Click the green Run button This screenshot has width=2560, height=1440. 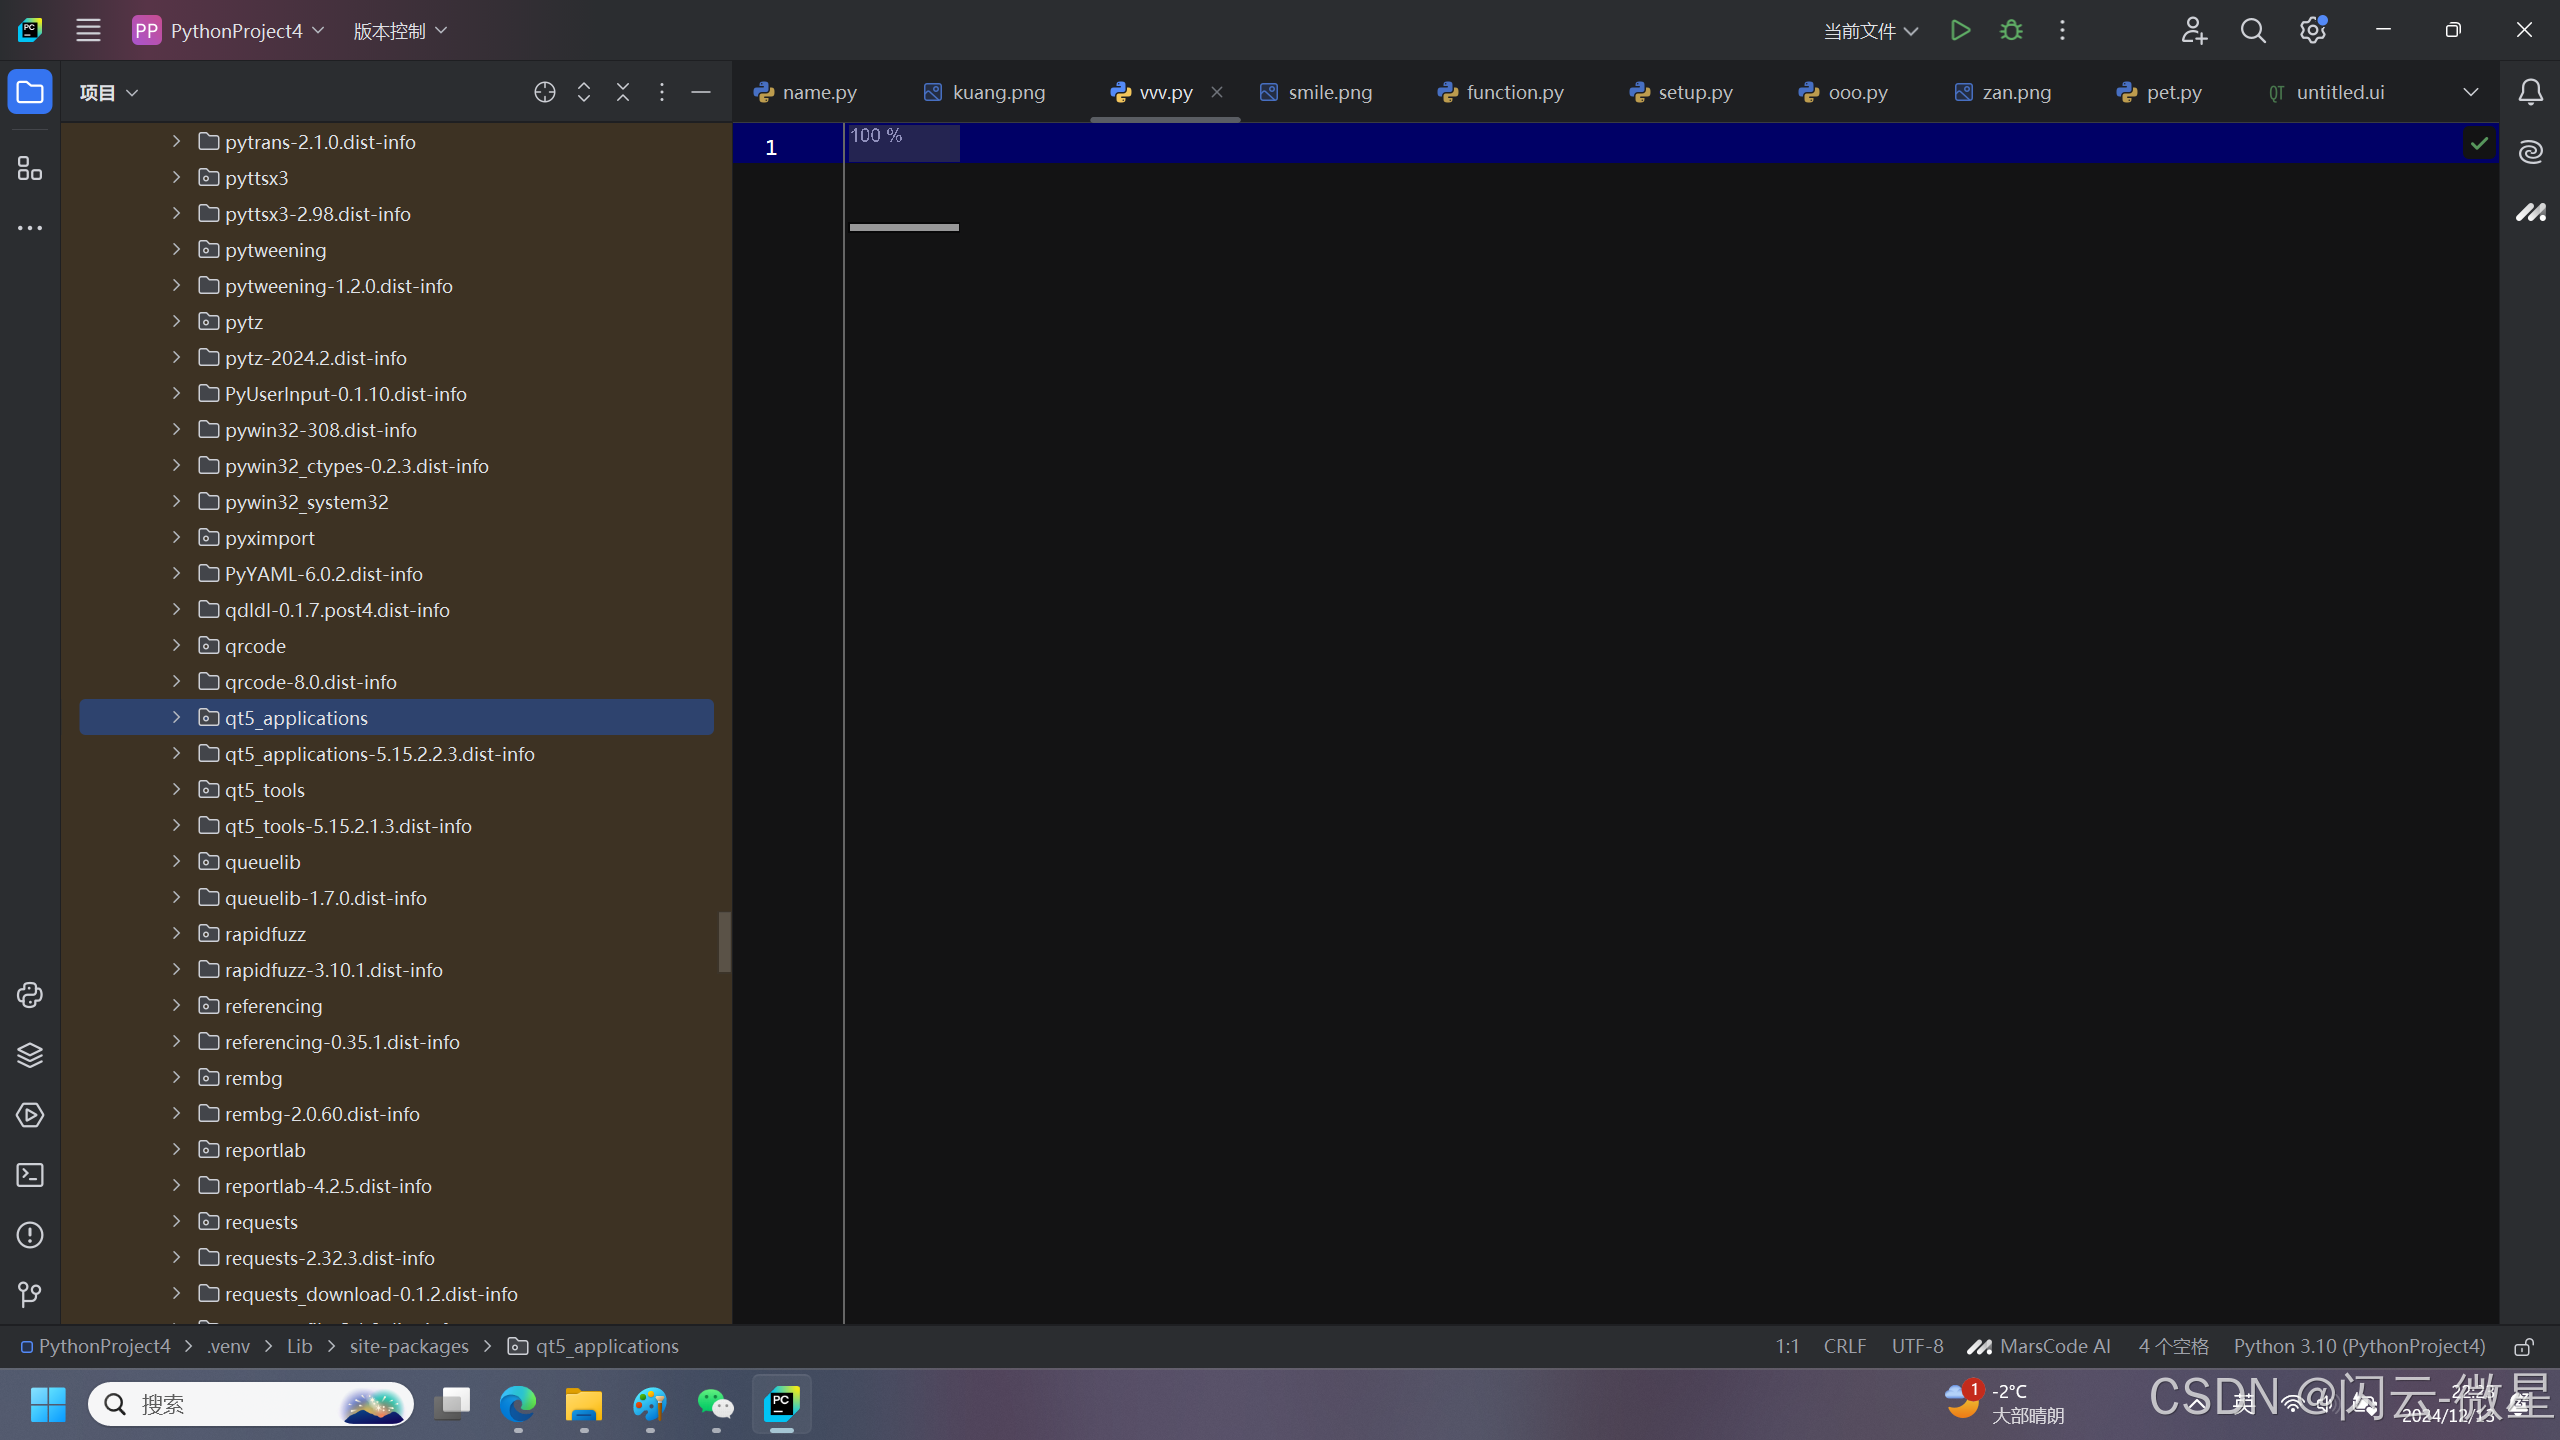coord(1960,30)
